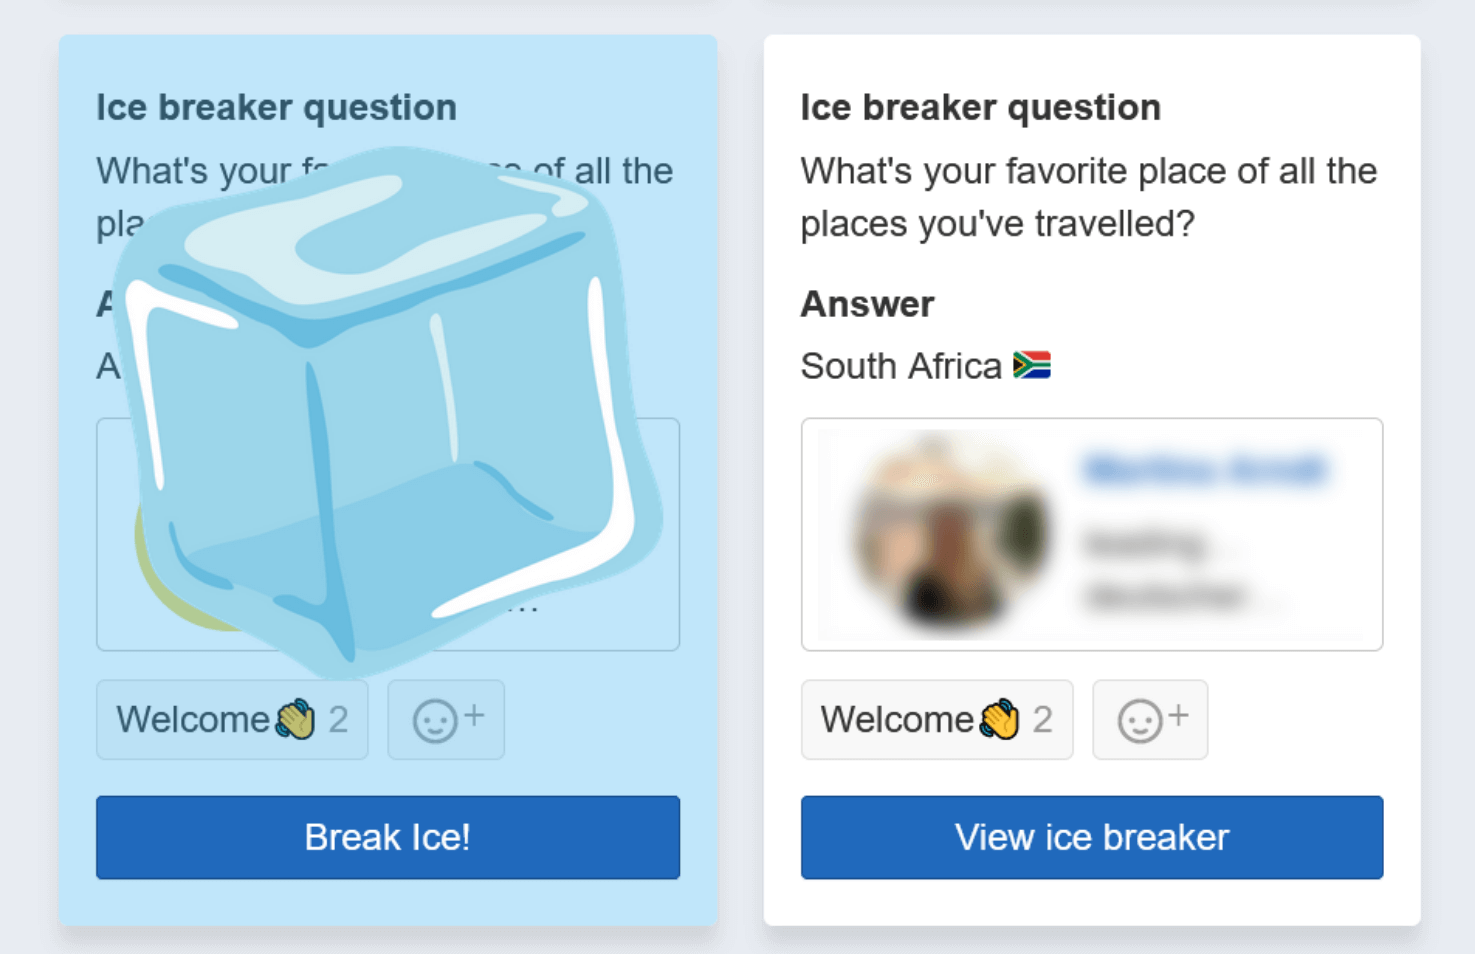
Task: Click the smiley face inside the right reaction picker
Action: pos(1141,721)
